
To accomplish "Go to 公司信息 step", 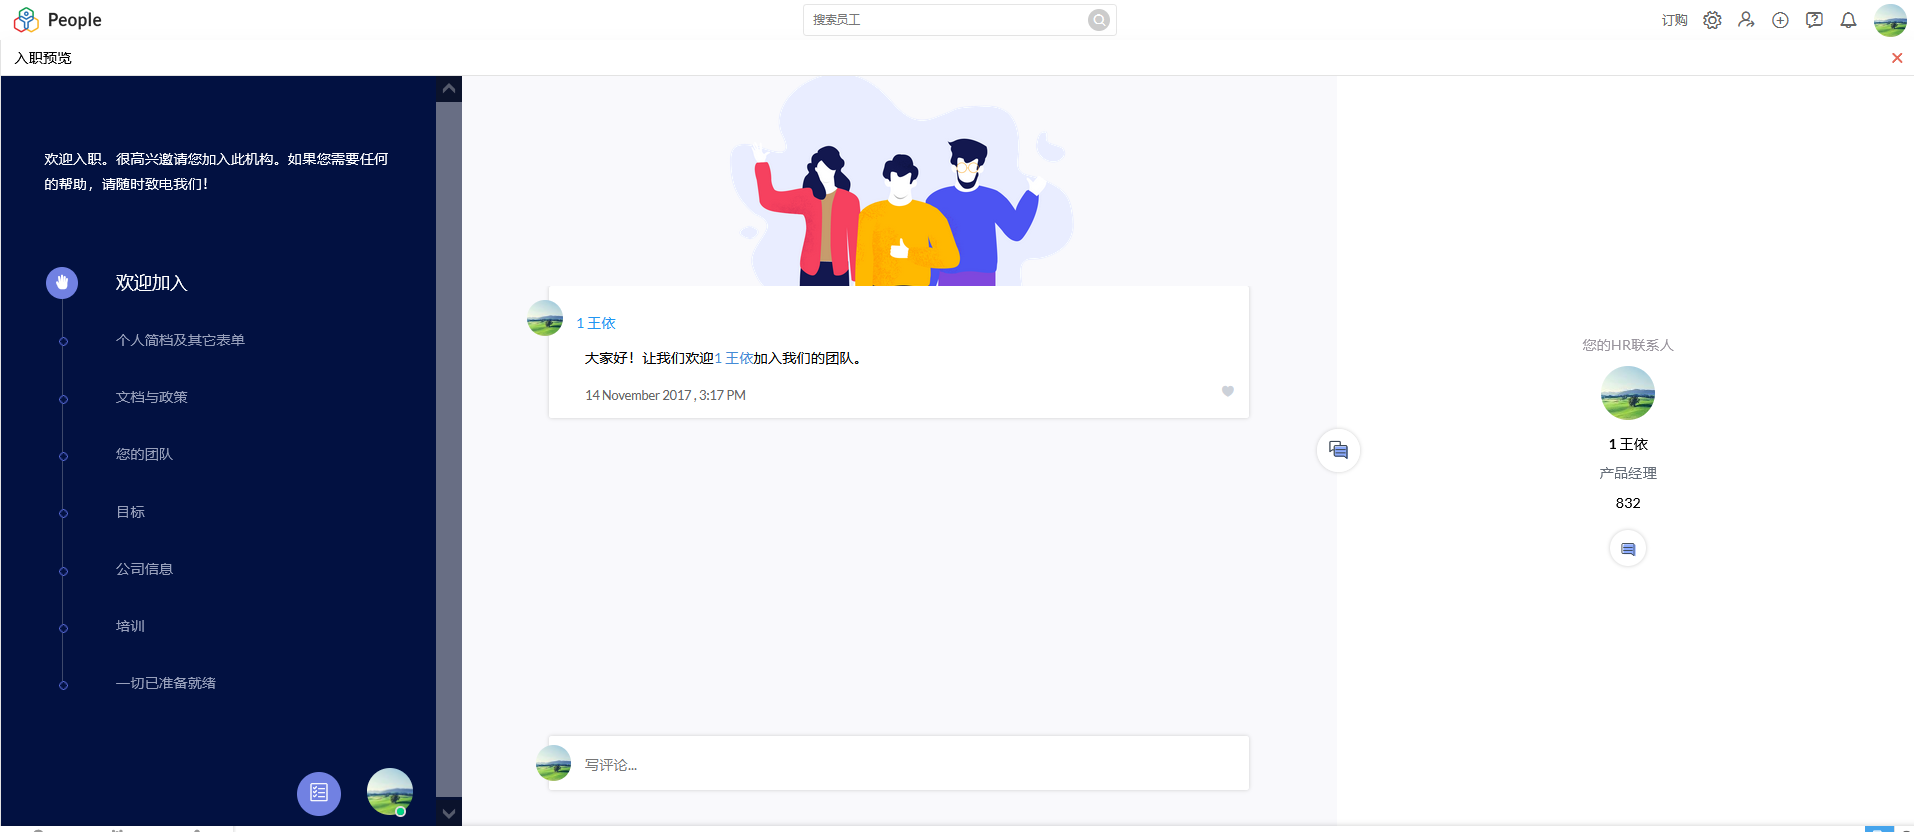I will [x=144, y=569].
